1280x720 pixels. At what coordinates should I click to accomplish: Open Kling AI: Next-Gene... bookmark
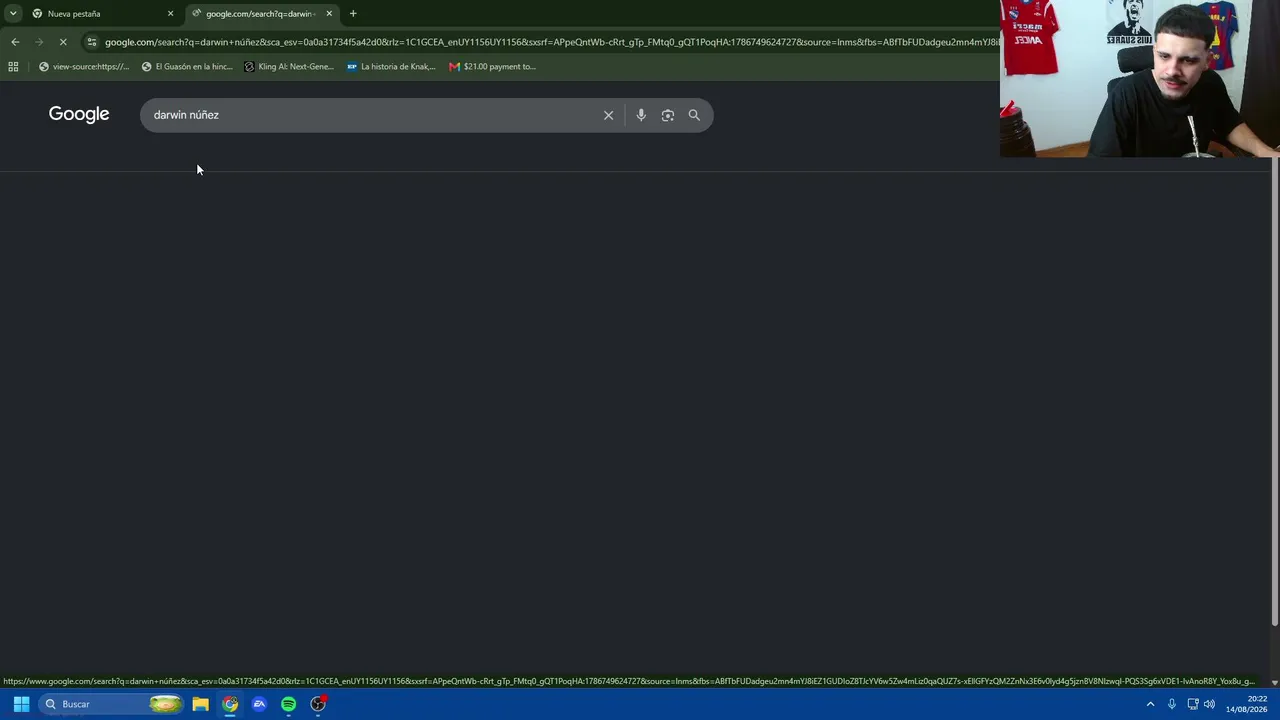click(289, 67)
